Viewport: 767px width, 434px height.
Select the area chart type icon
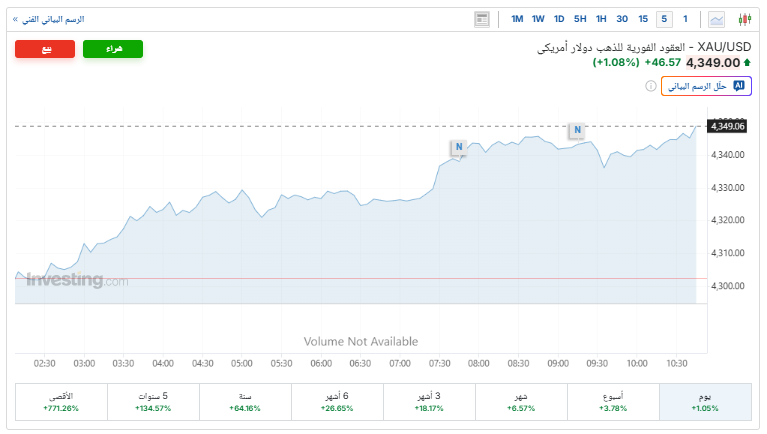(717, 19)
